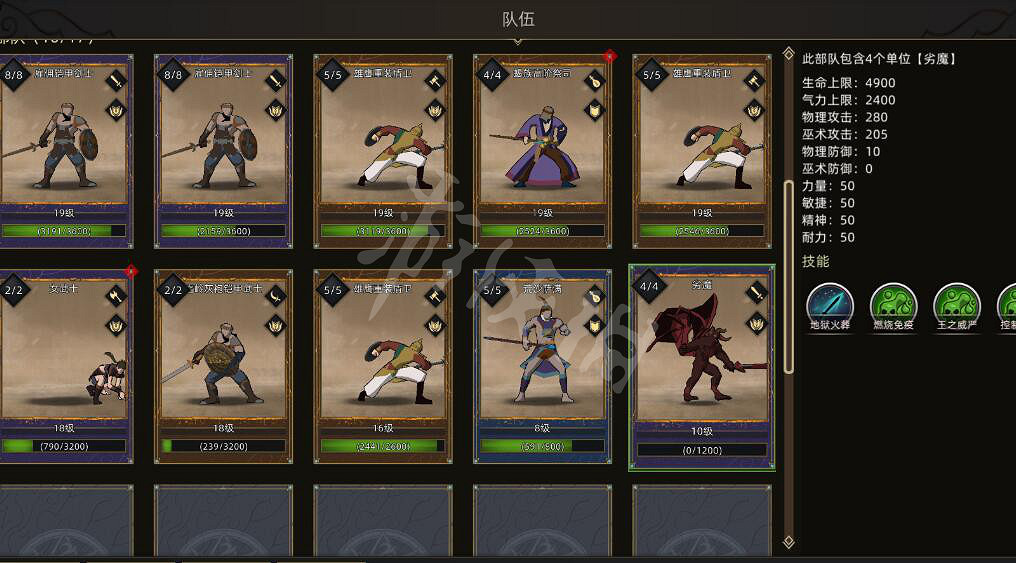Screen dimensions: 1016x563
Task: Select the 荒沙萨满 unit card
Action: click(542, 367)
